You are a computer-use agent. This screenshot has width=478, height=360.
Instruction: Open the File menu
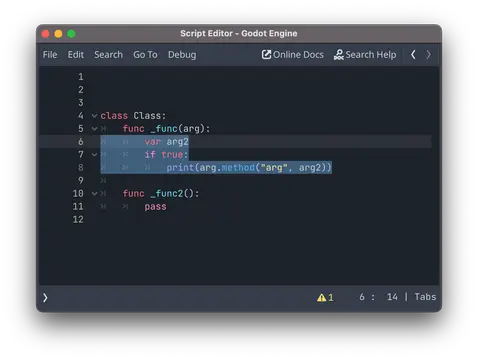50,55
